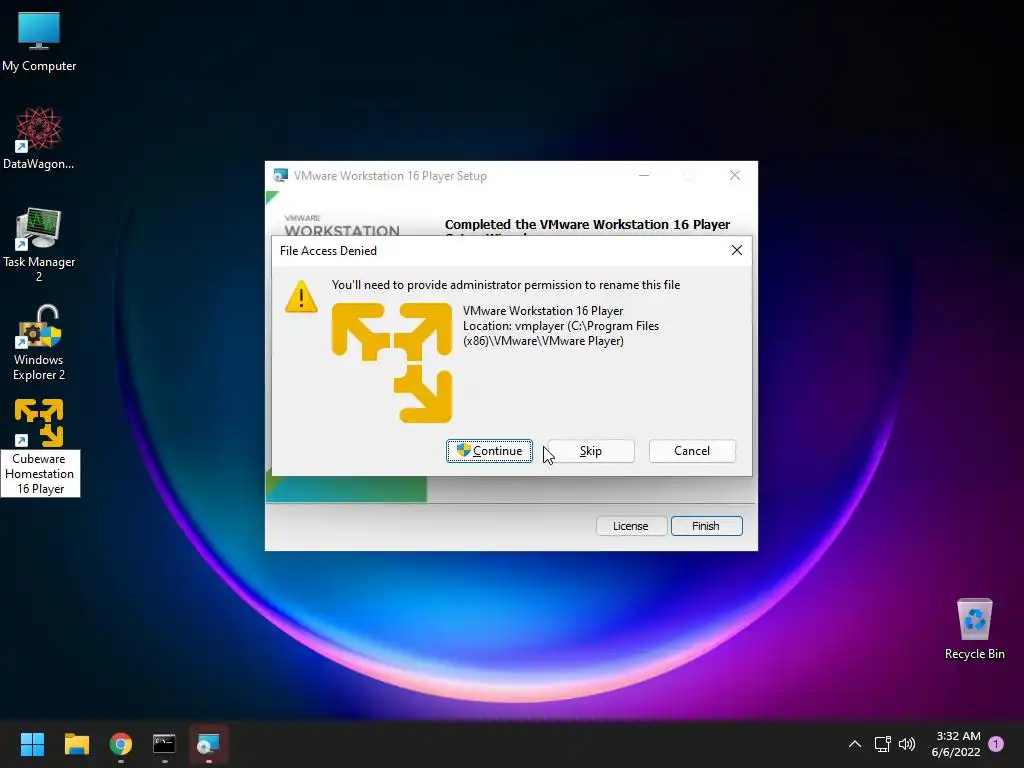Image resolution: width=1024 pixels, height=768 pixels.
Task: Open the volume tray icon
Action: [907, 744]
